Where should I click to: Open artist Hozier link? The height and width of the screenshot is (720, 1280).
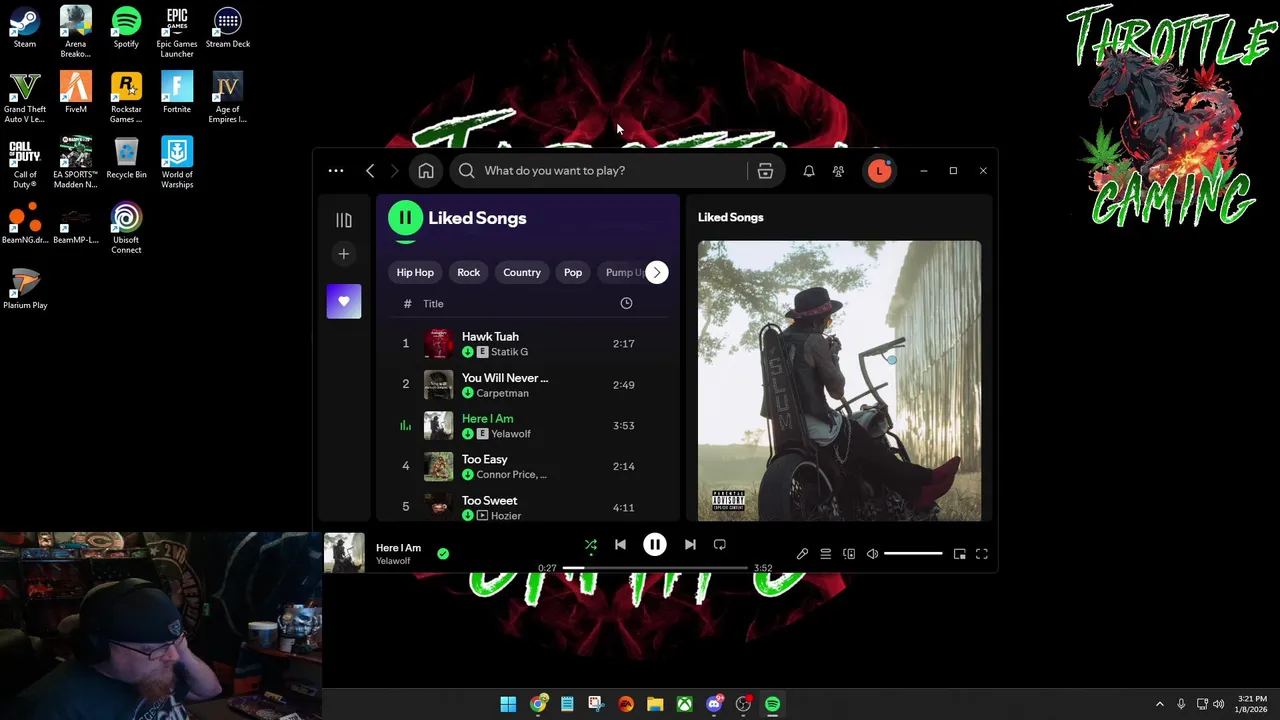506,516
